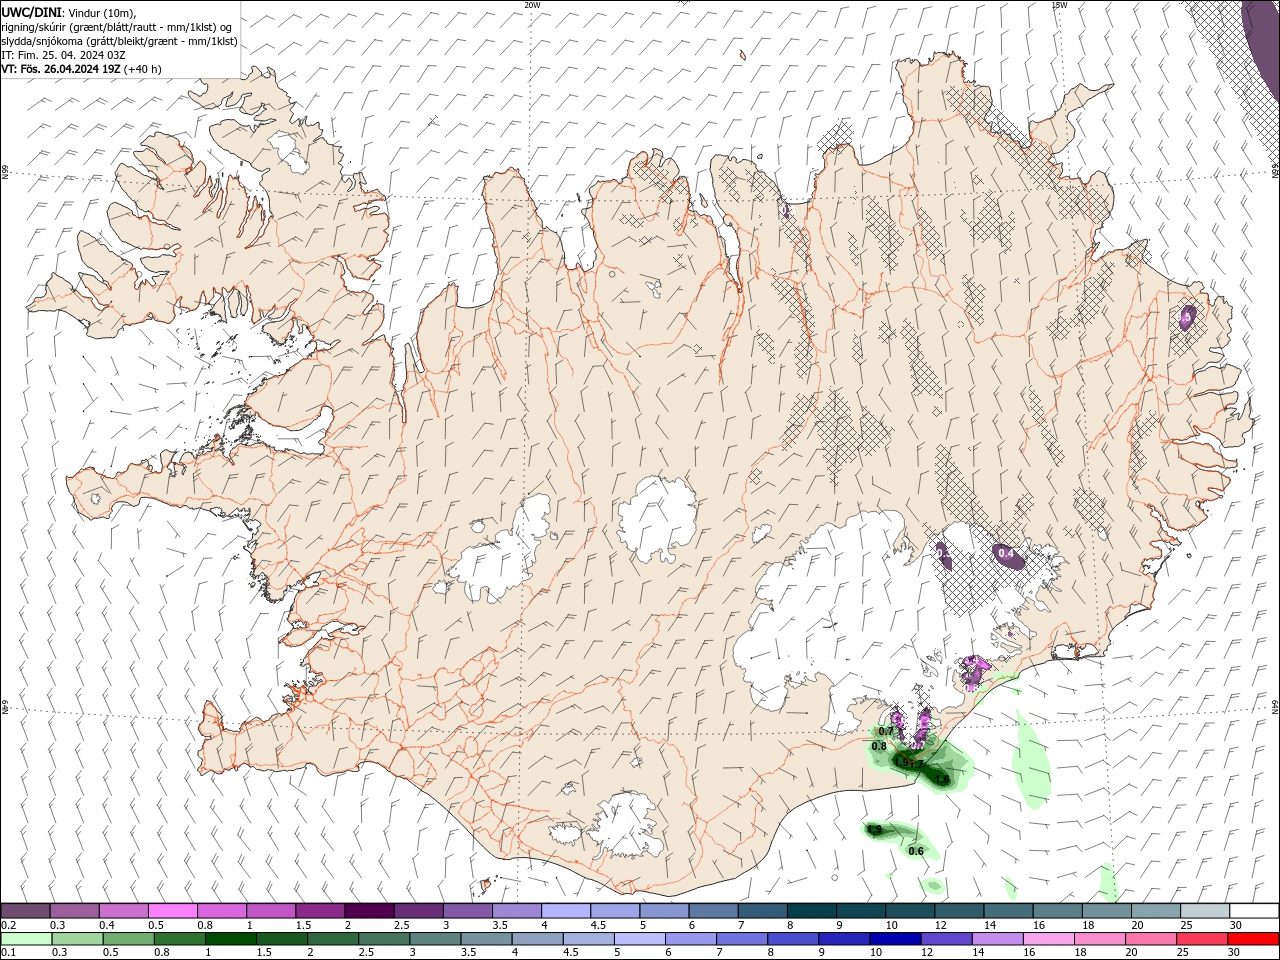The width and height of the screenshot is (1280, 960).
Task: Click the palest green 0.1 swatch in lower legend
Action: pyautogui.click(x=26, y=939)
